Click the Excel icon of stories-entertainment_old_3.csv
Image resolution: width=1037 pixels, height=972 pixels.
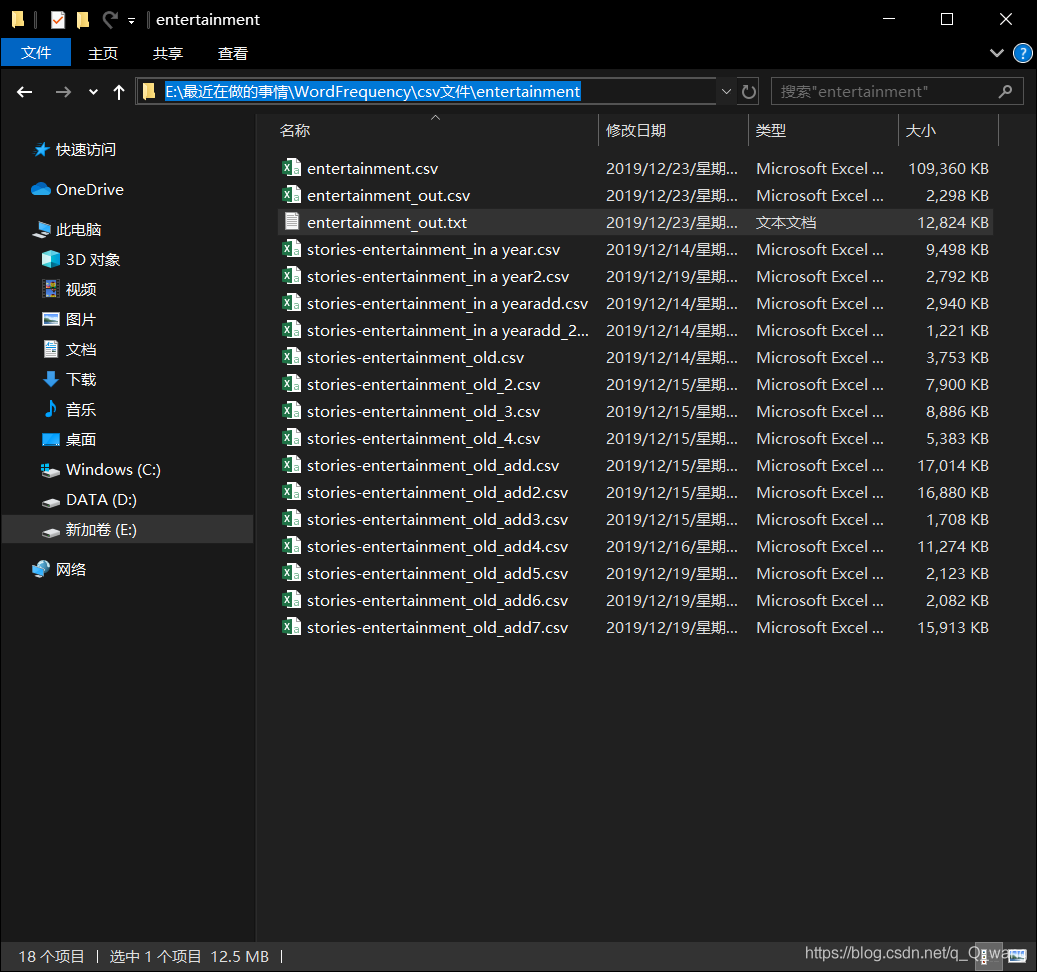click(x=292, y=411)
